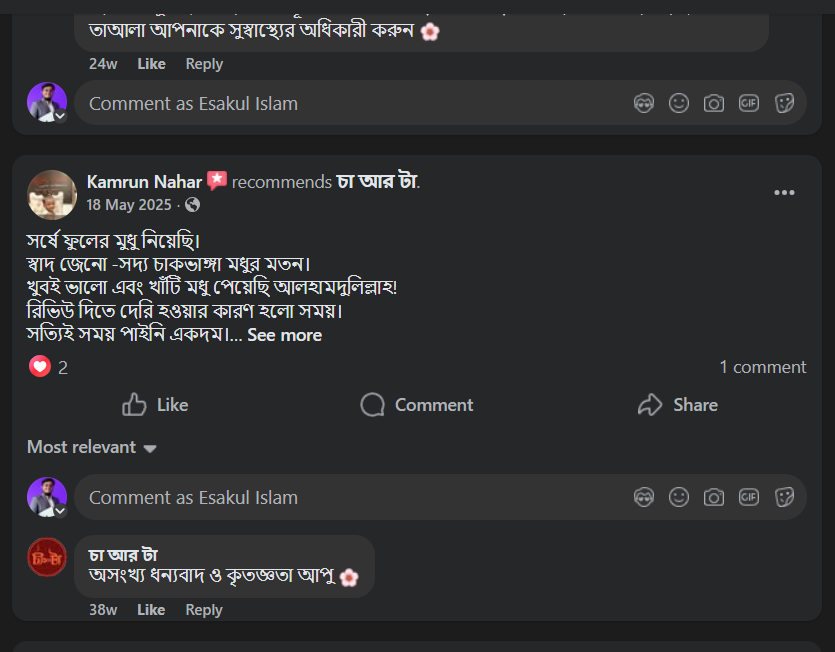Like the চা আর টা comment
The image size is (835, 652).
(151, 609)
